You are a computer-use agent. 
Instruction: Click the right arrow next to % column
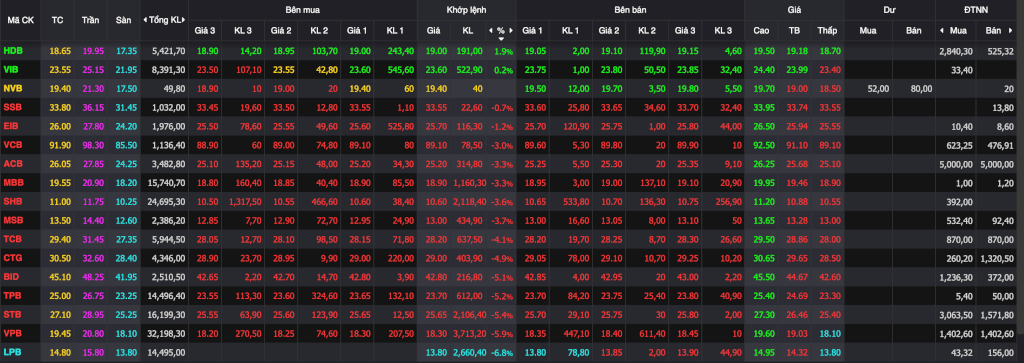511,30
